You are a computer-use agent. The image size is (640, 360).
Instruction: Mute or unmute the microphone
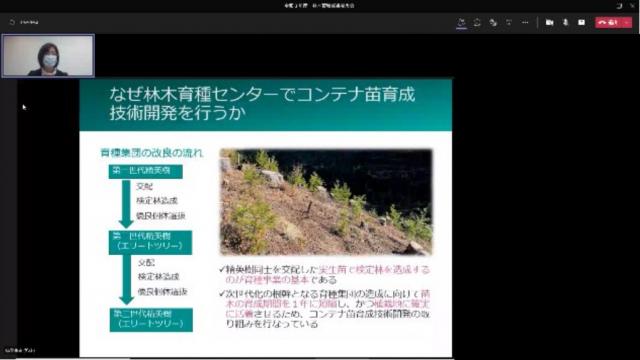566,22
